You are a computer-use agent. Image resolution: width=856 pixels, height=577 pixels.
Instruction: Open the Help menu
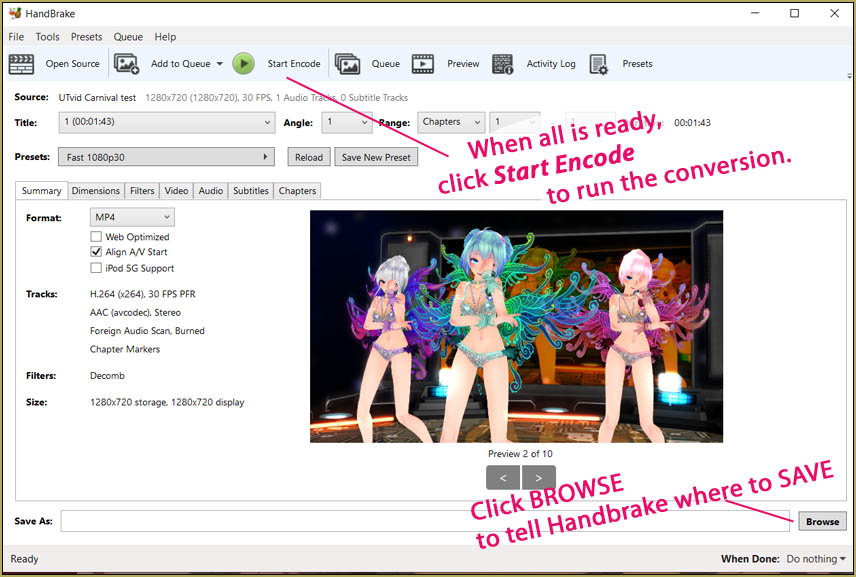[165, 37]
